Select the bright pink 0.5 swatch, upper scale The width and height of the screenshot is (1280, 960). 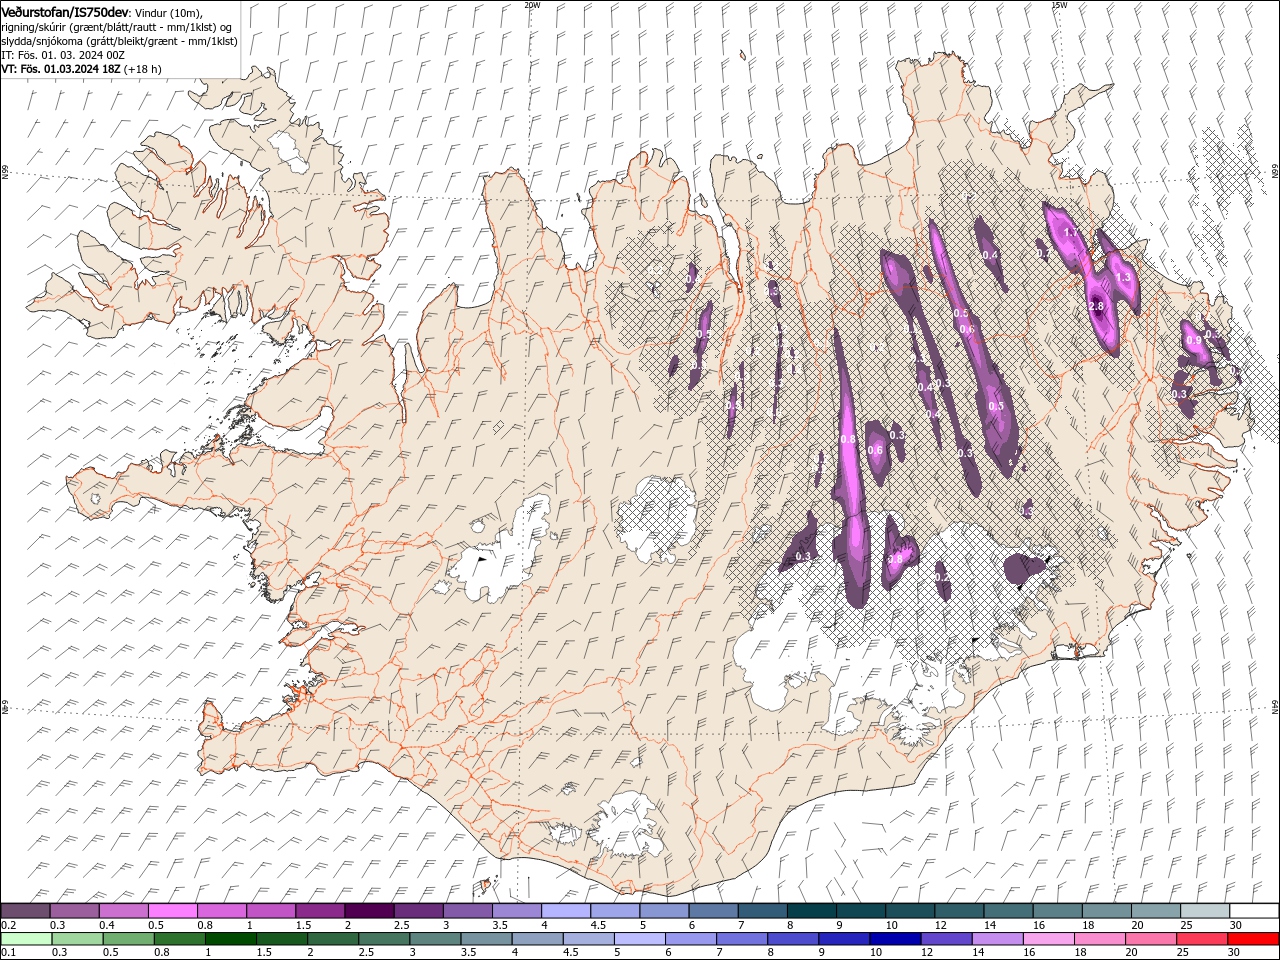pyautogui.click(x=172, y=911)
